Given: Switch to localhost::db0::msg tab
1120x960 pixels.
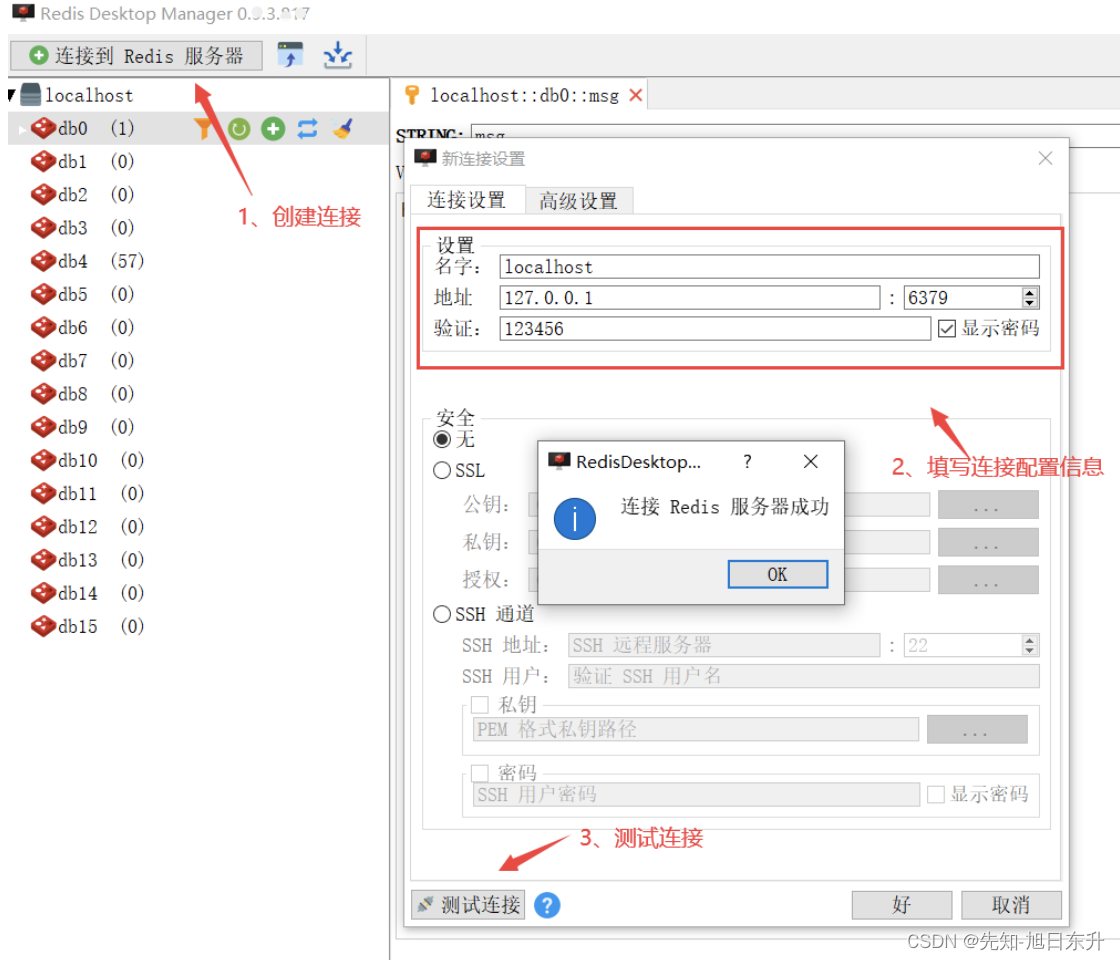Looking at the screenshot, I should click(x=524, y=95).
